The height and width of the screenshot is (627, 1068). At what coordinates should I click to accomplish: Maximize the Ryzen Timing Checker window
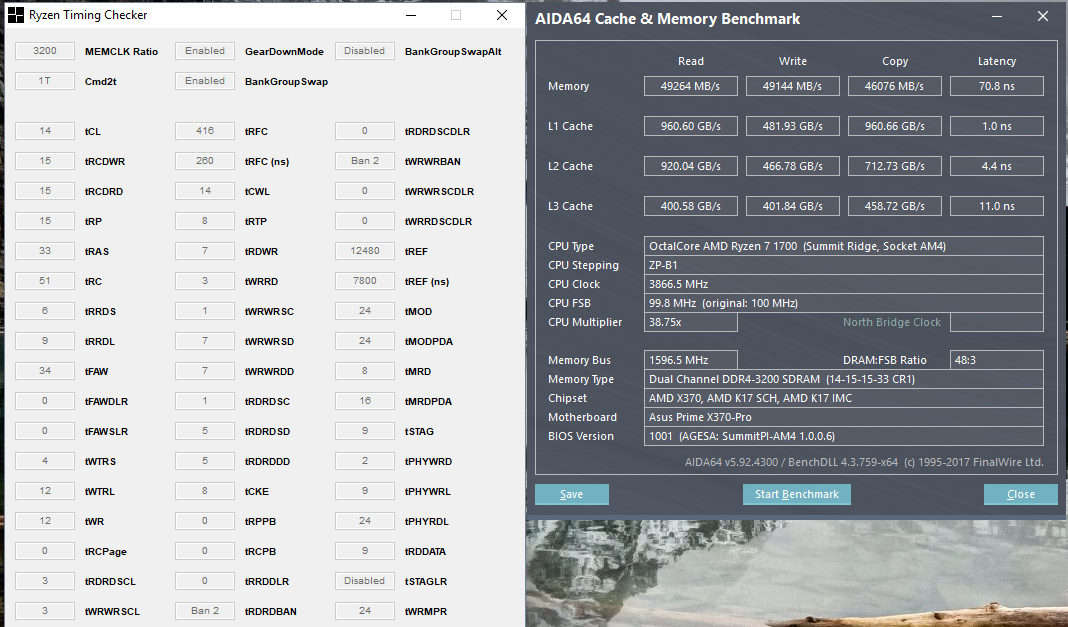coord(456,15)
